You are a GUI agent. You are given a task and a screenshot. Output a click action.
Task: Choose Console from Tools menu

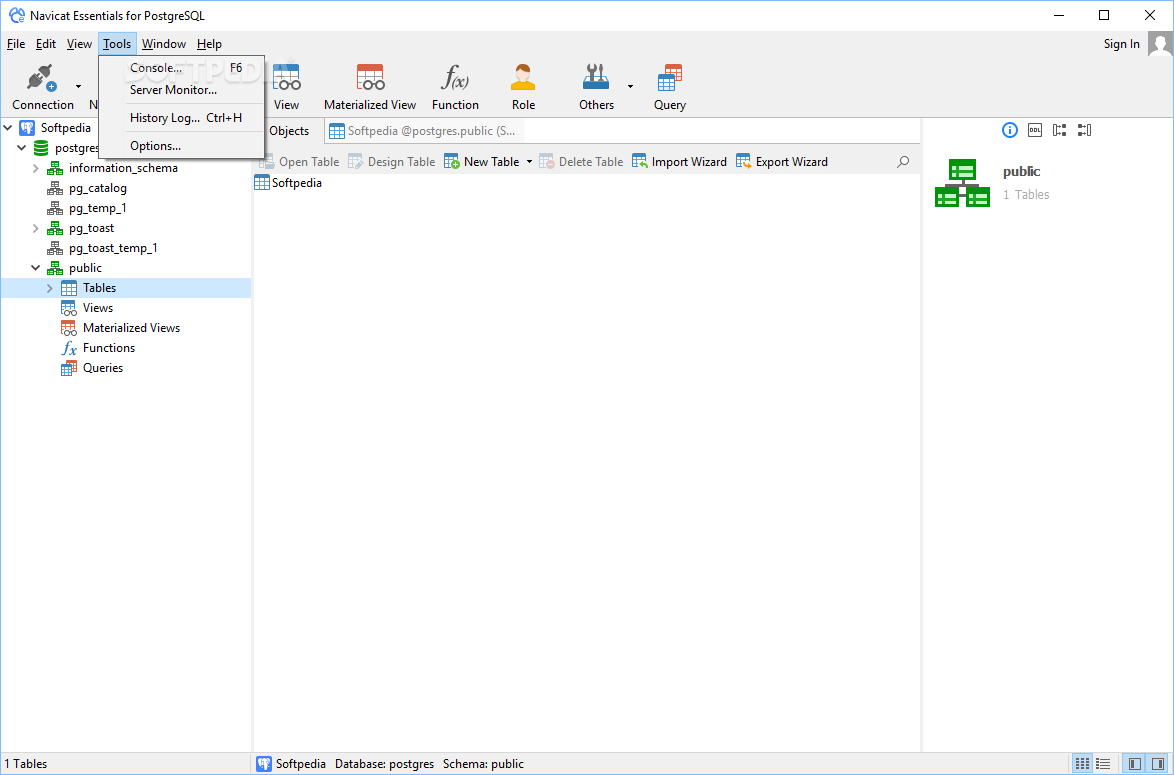pyautogui.click(x=182, y=68)
